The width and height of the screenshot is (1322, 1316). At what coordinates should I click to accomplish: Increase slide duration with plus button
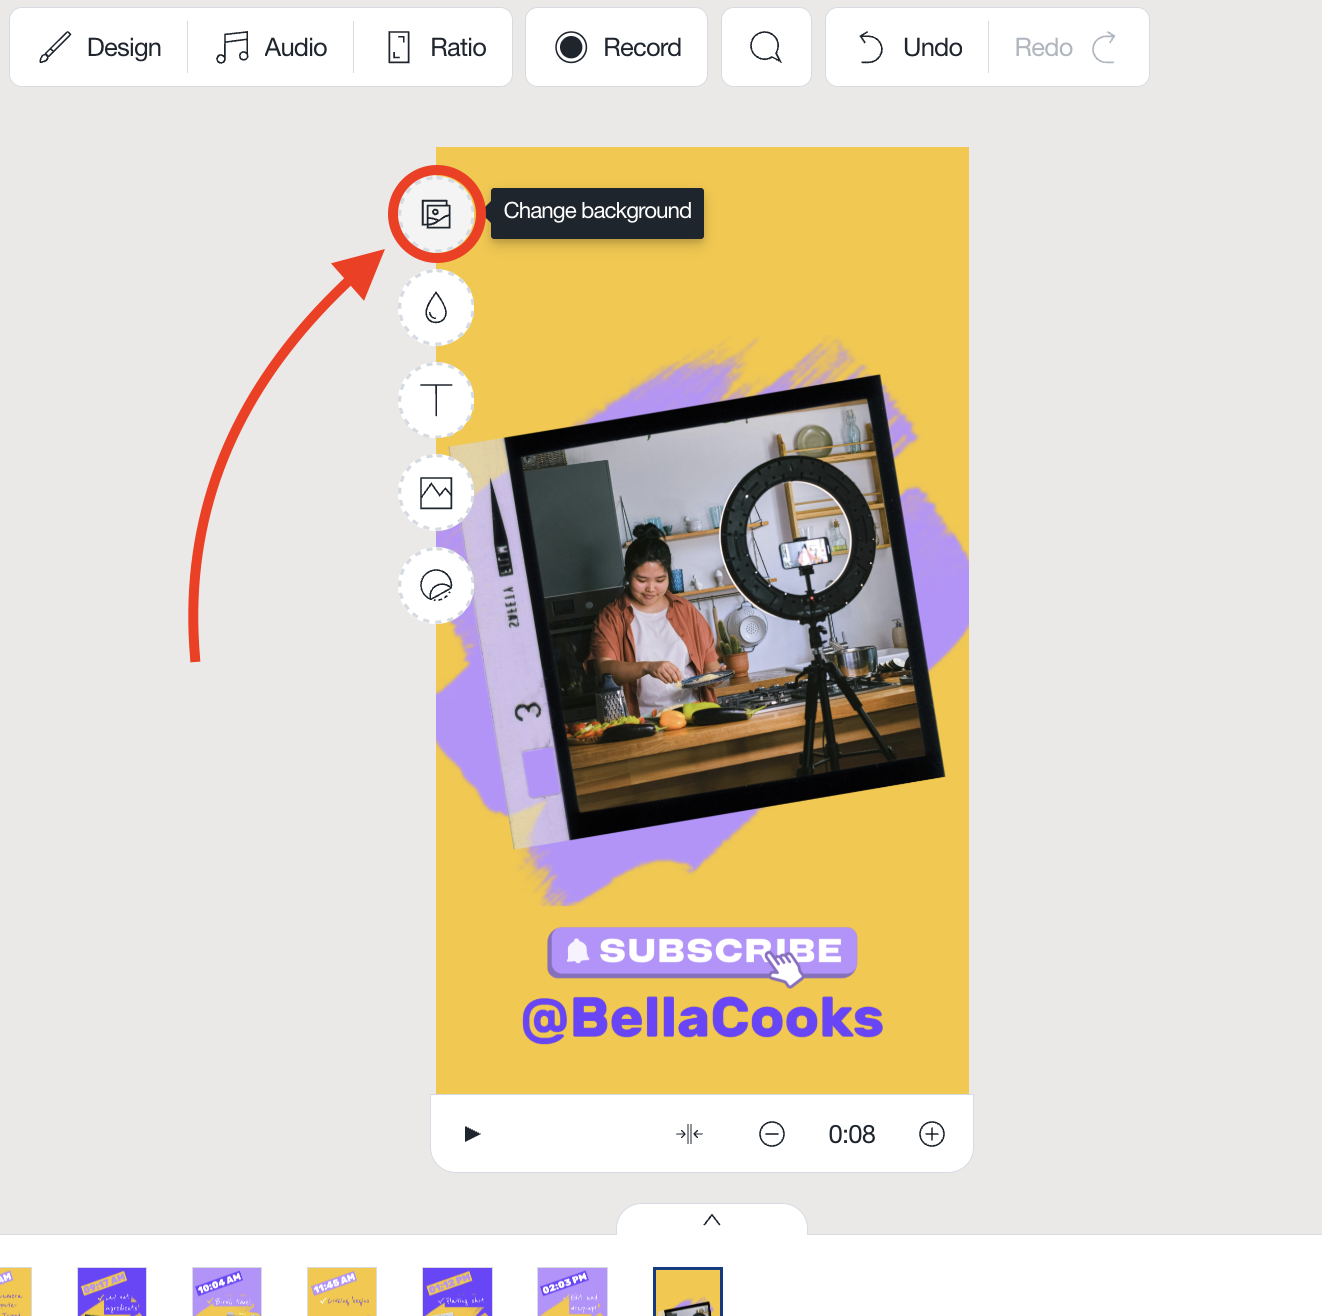click(x=932, y=1134)
